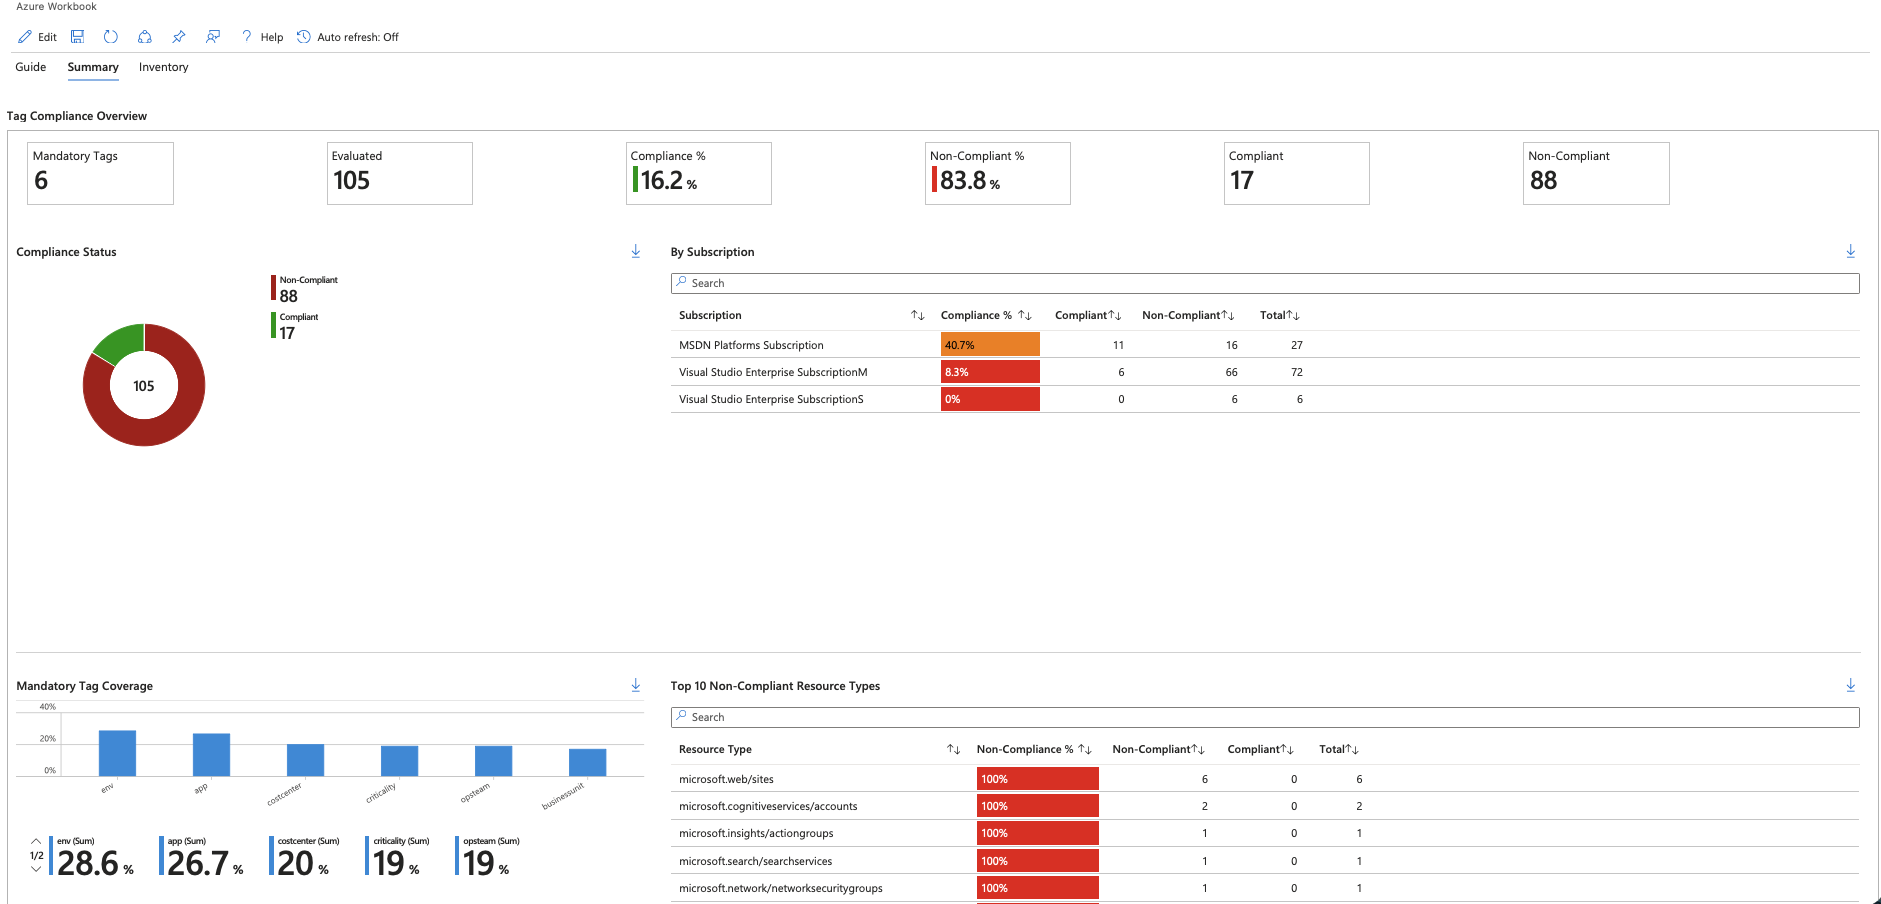This screenshot has width=1881, height=904.
Task: Click the Evaluated tile showing 105
Action: (399, 173)
